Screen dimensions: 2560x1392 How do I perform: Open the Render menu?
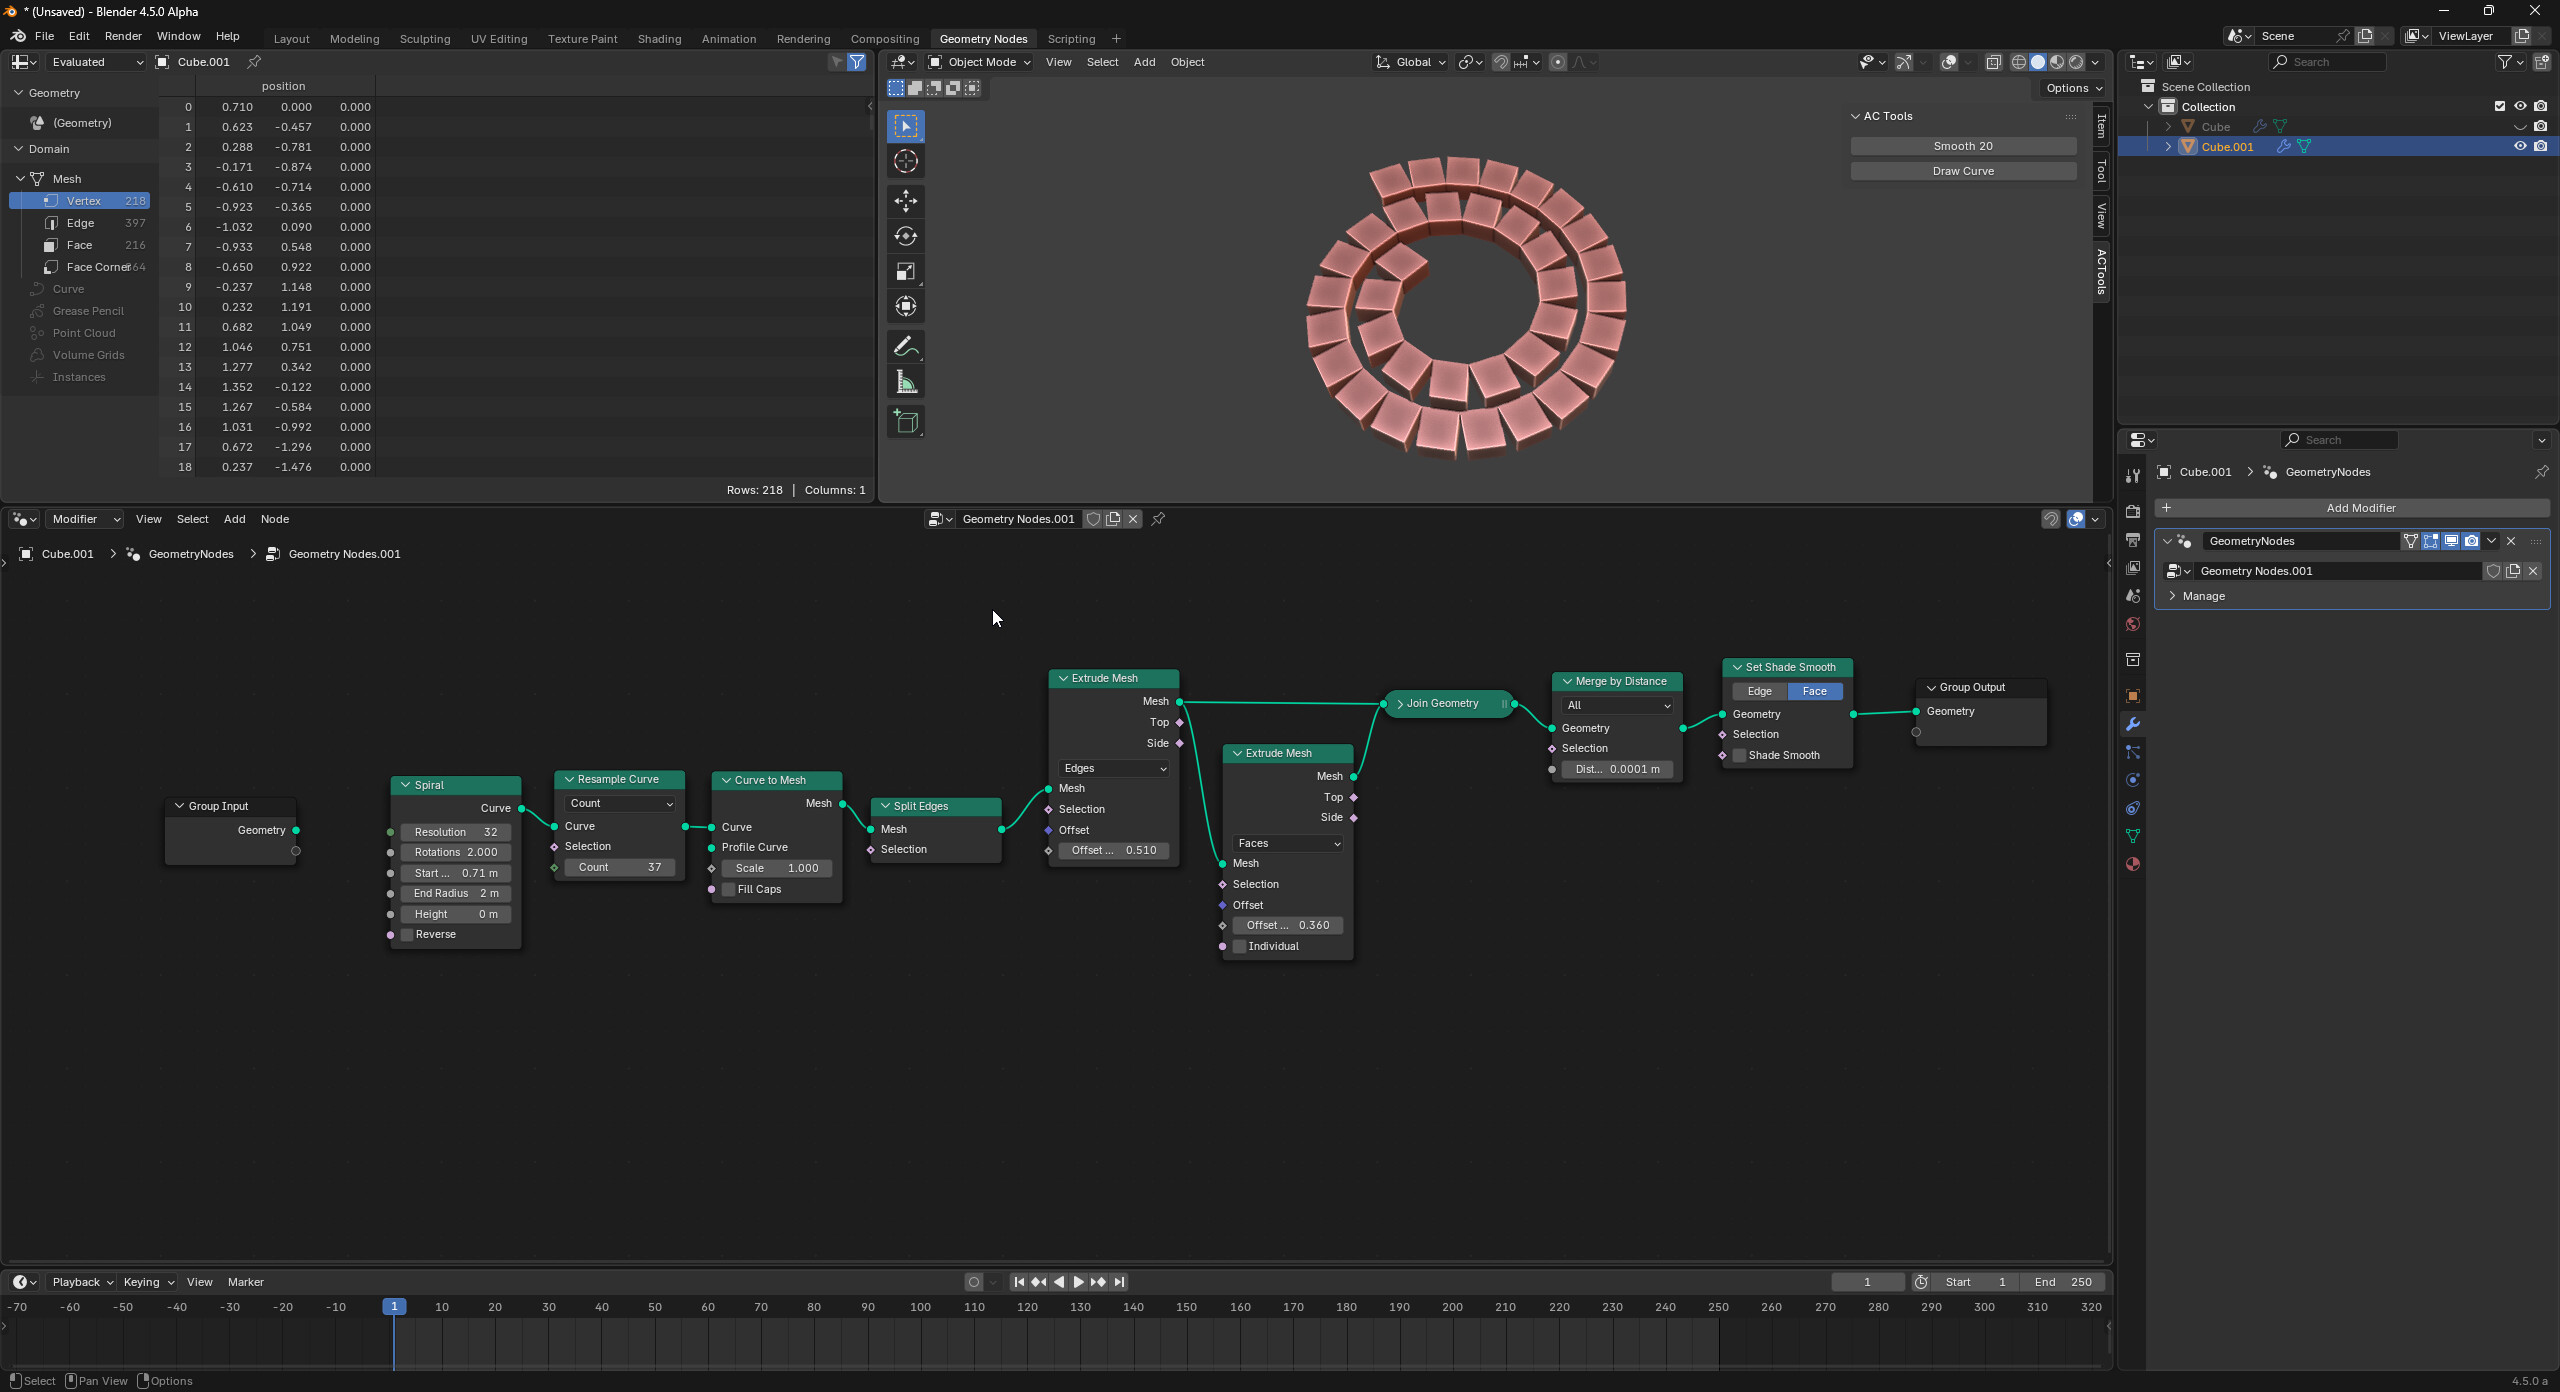[123, 36]
